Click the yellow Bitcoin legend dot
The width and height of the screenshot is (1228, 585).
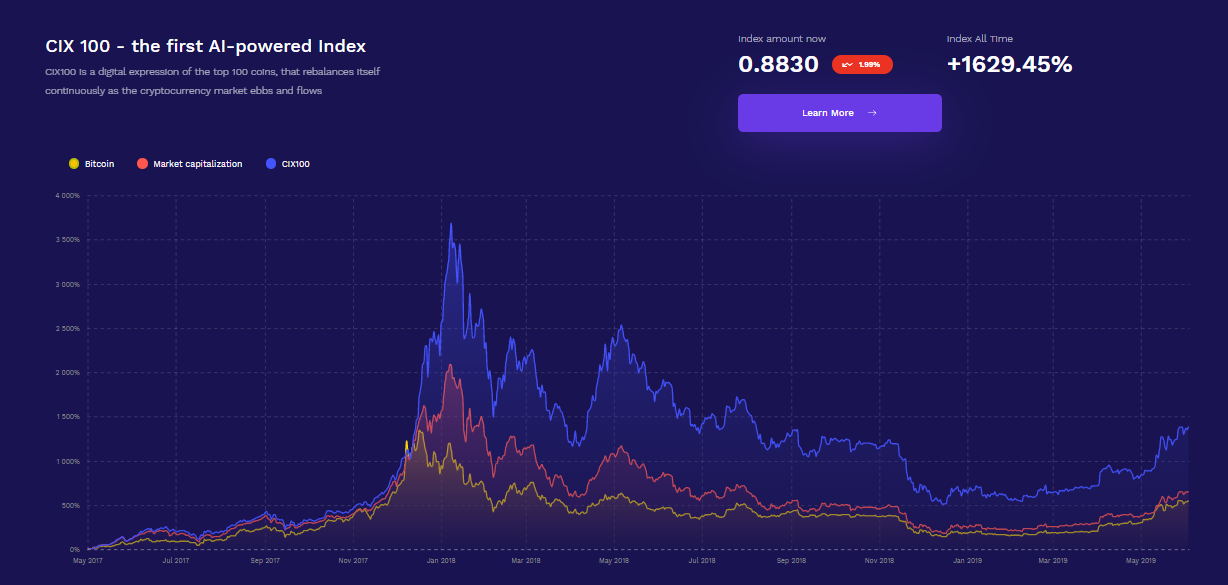point(74,163)
